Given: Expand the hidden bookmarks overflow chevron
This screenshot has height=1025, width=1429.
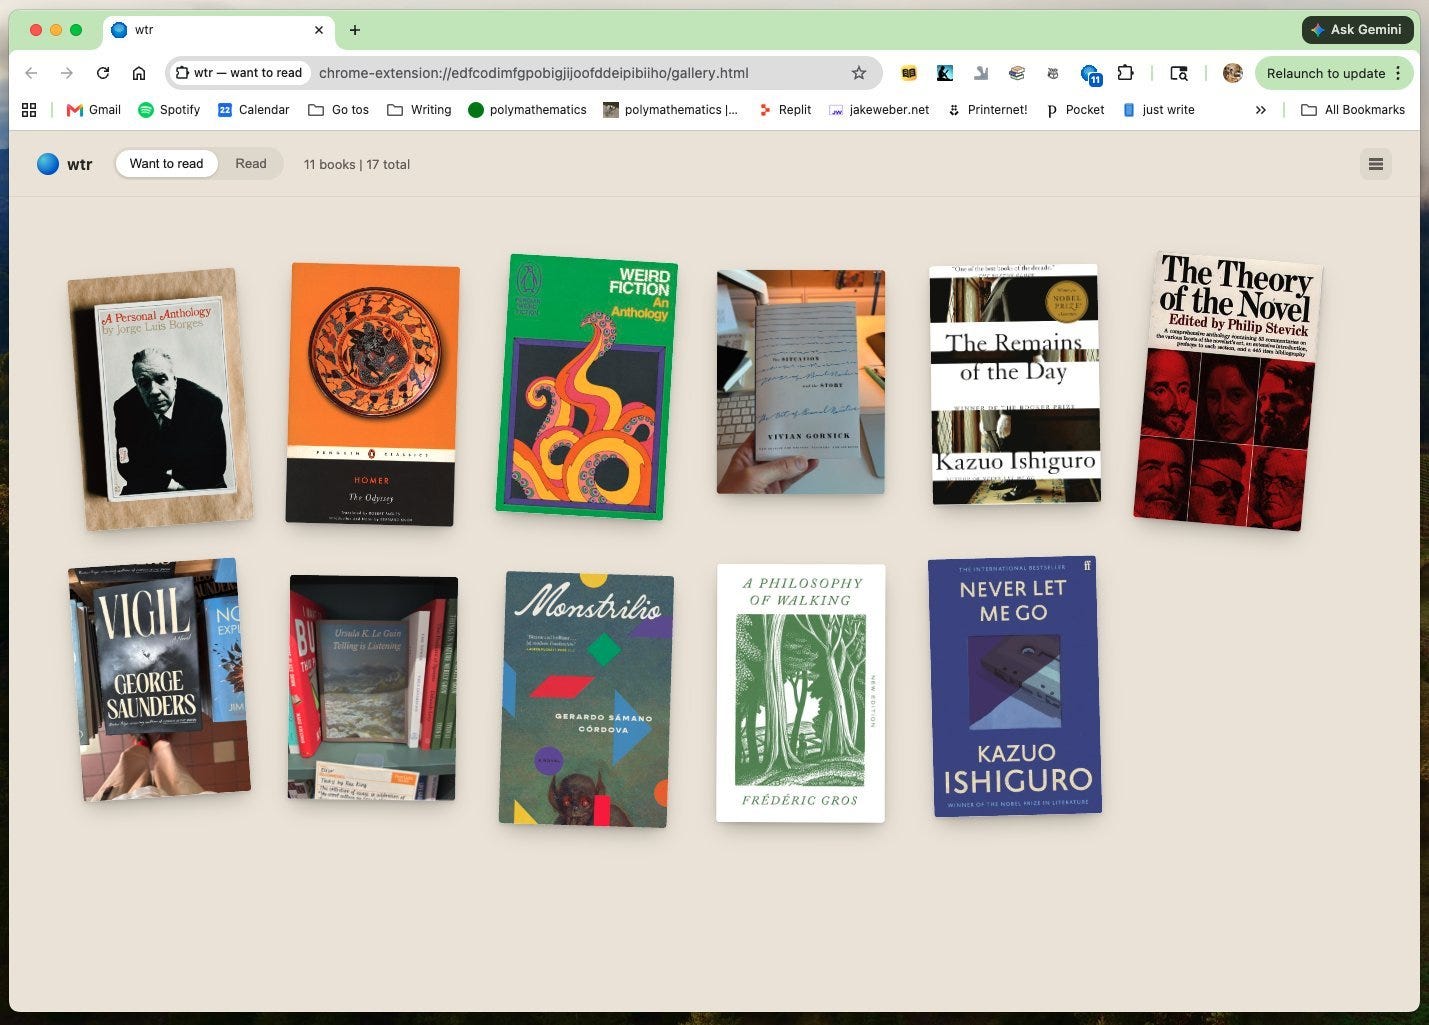Looking at the screenshot, I should pos(1260,110).
